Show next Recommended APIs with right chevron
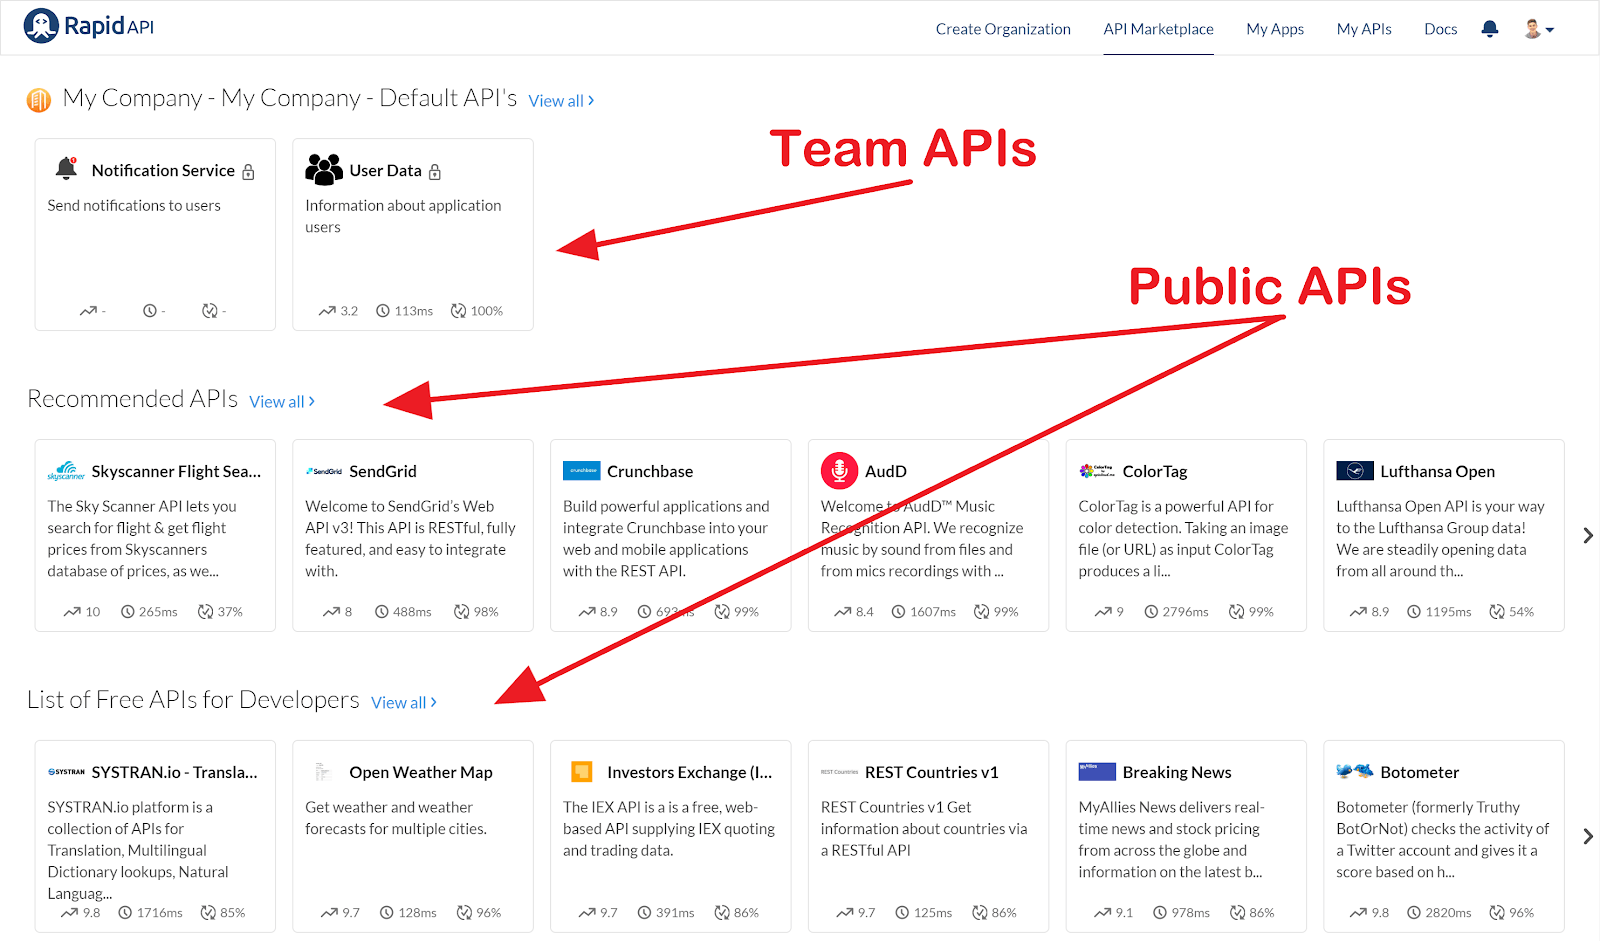 coord(1588,536)
